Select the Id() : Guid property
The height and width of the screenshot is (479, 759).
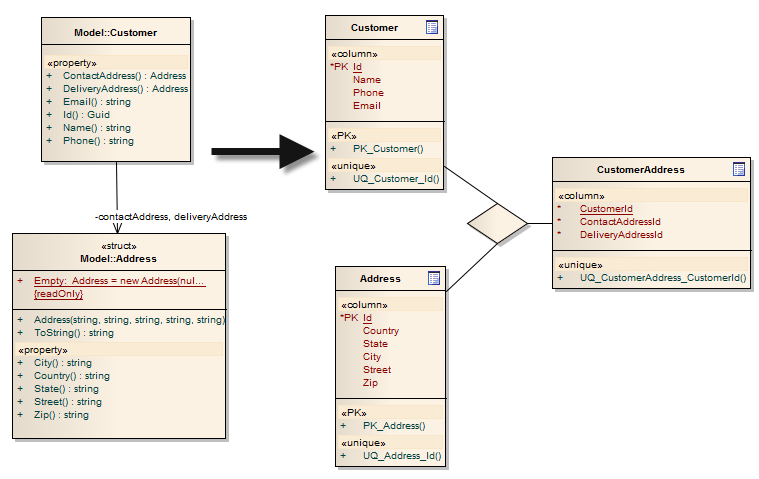coord(86,115)
